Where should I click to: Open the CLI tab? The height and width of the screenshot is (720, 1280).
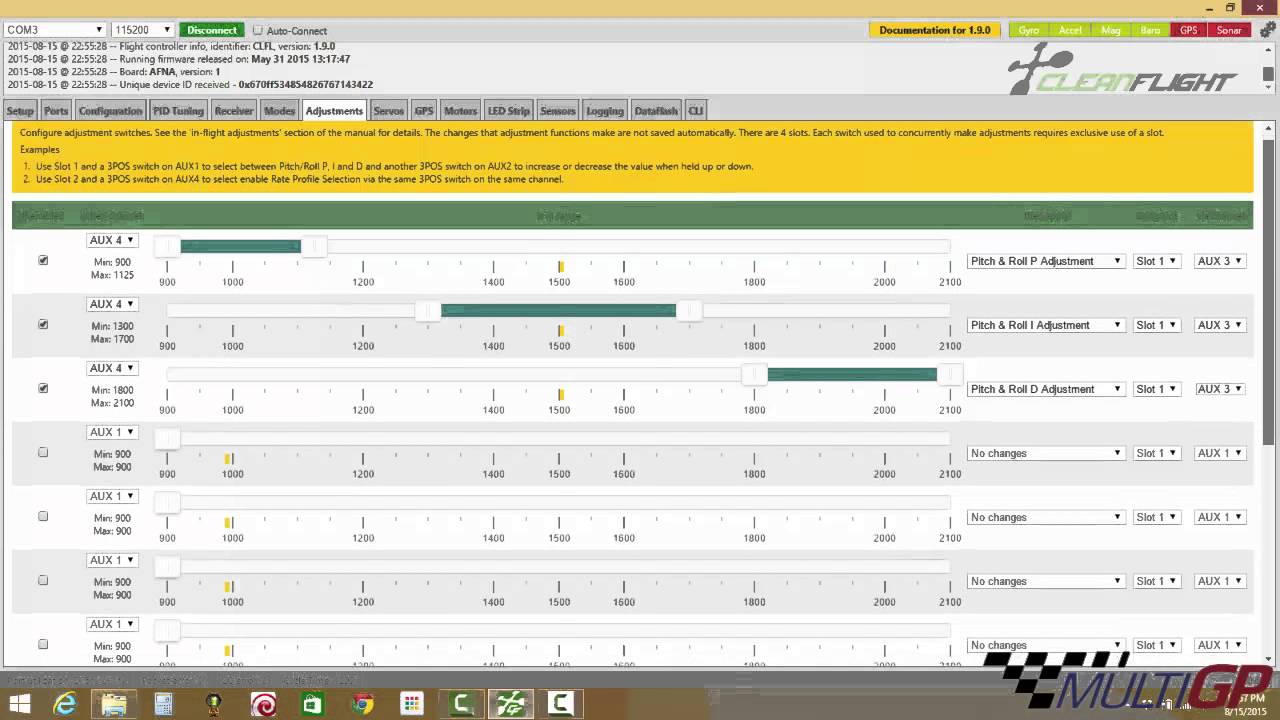pos(695,111)
